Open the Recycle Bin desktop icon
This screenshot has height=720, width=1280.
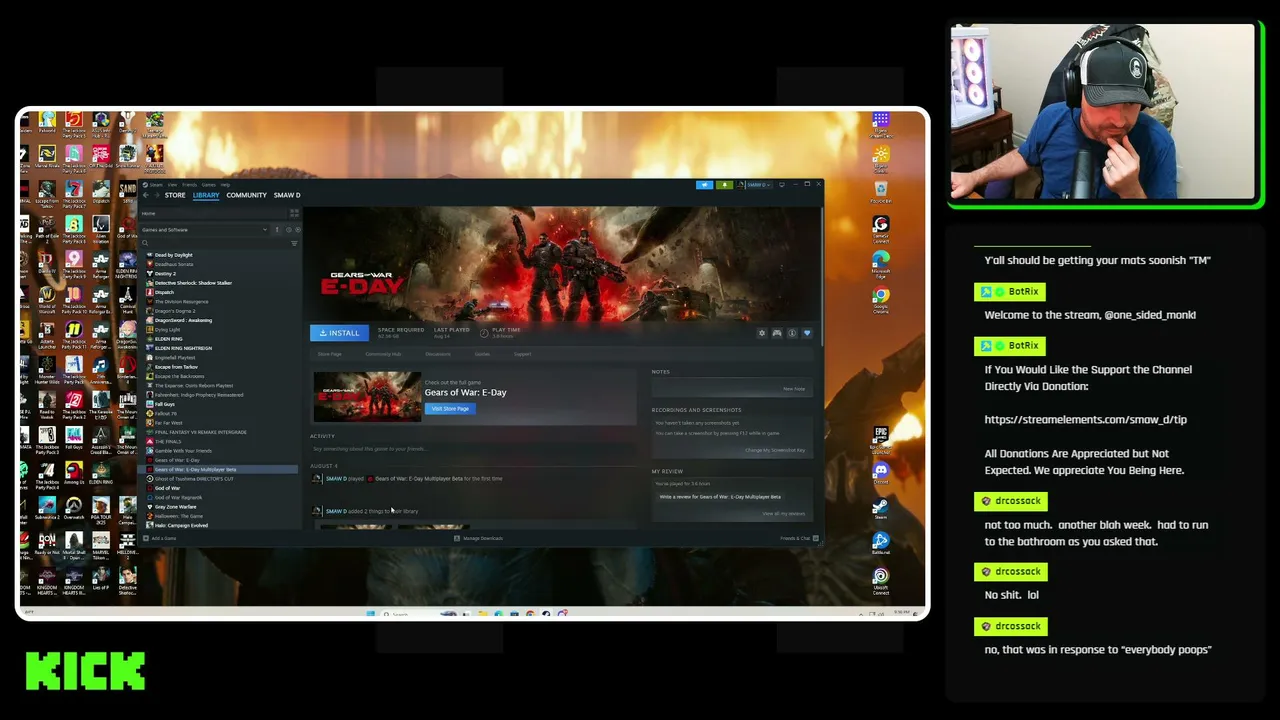click(x=880, y=192)
